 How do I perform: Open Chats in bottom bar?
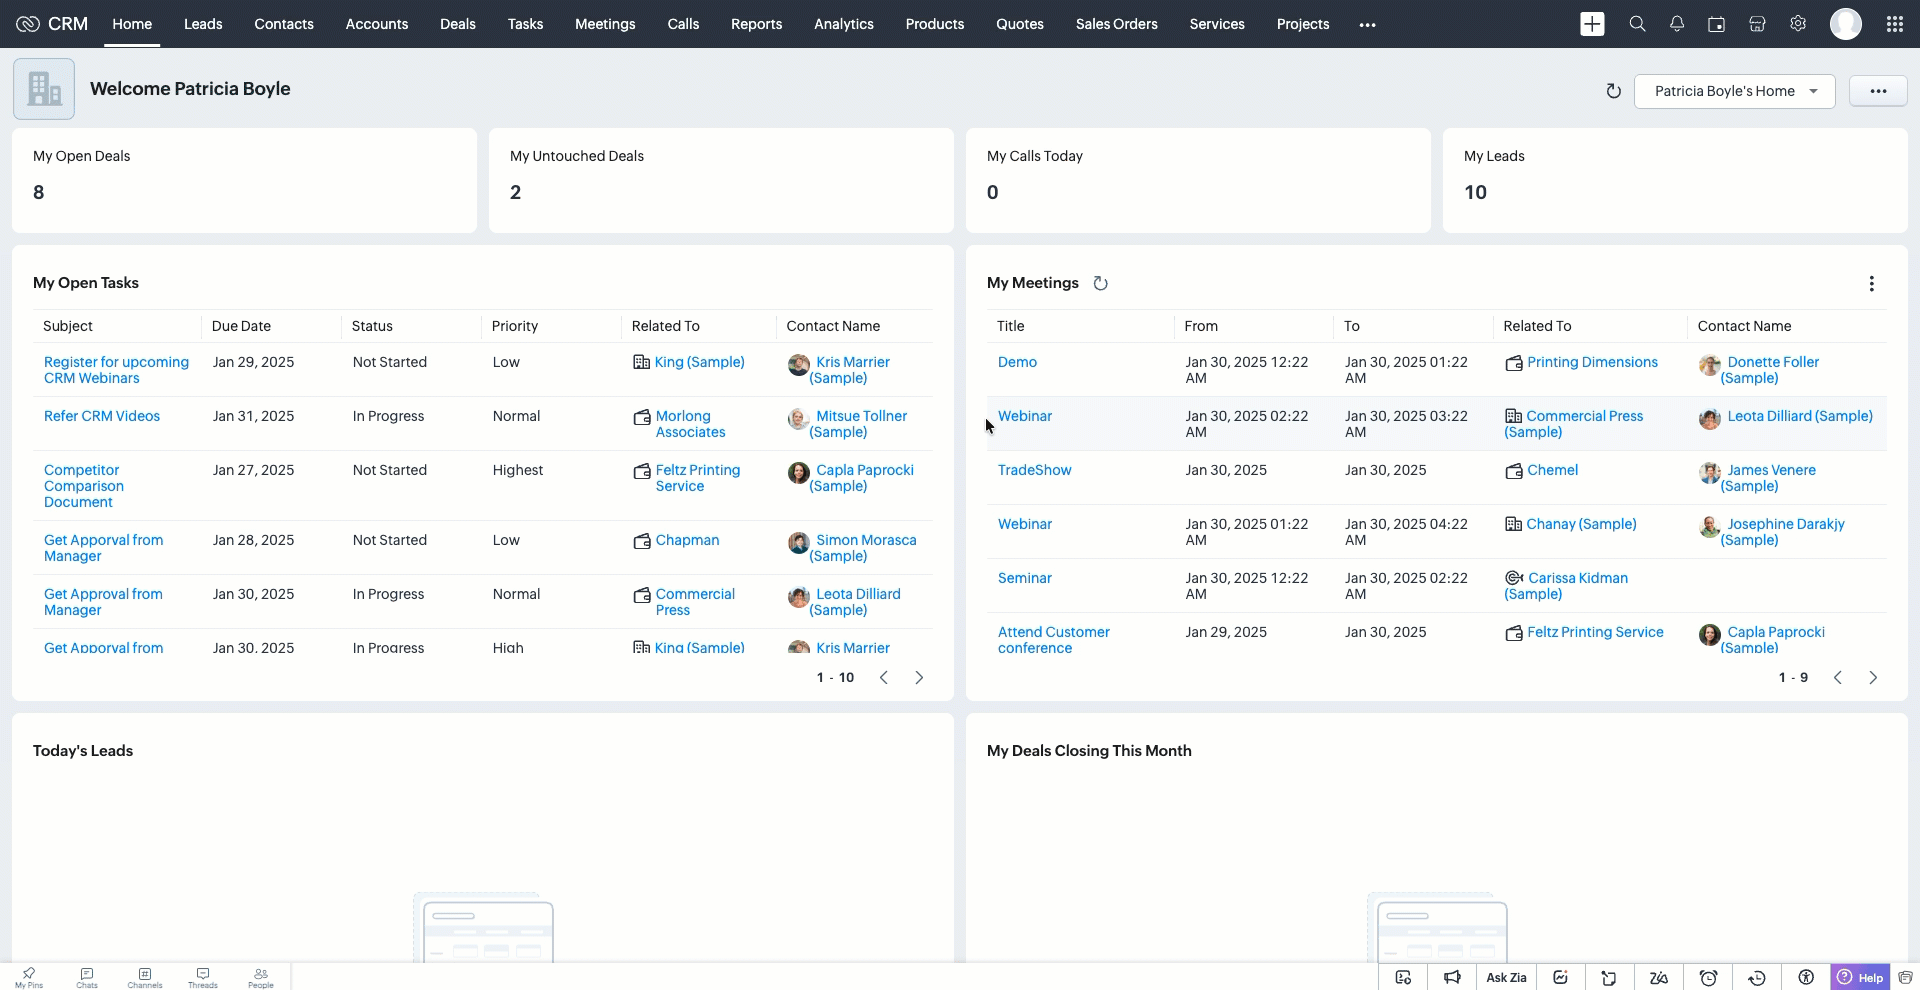pyautogui.click(x=87, y=977)
